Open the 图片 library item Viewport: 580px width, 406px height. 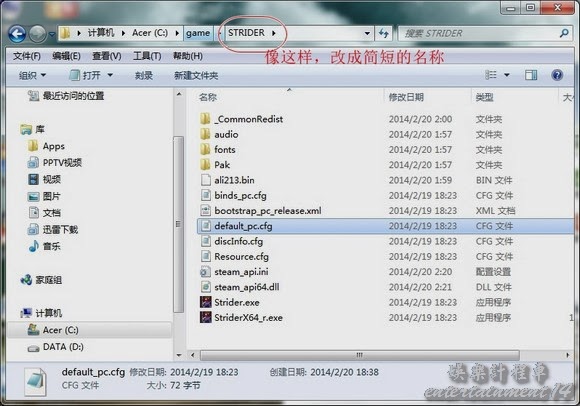(x=44, y=196)
